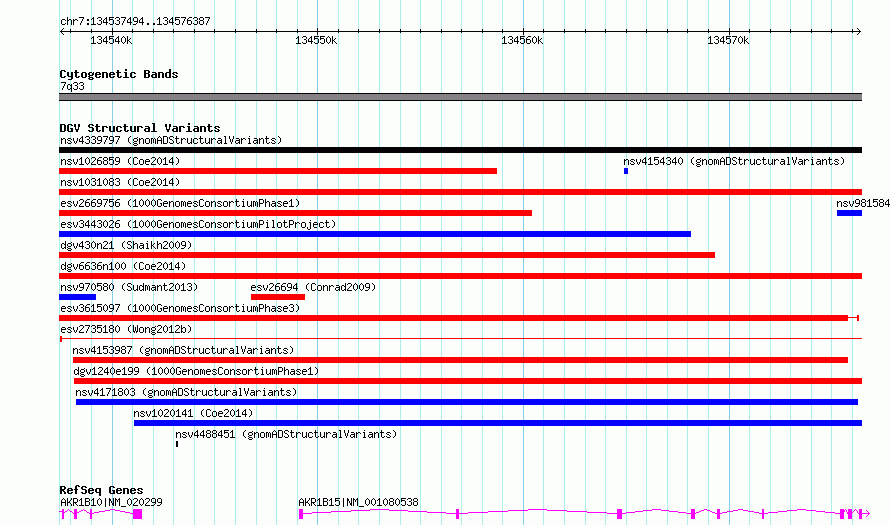Click the 134540k ruler tick label
The width and height of the screenshot is (890, 525).
111,40
